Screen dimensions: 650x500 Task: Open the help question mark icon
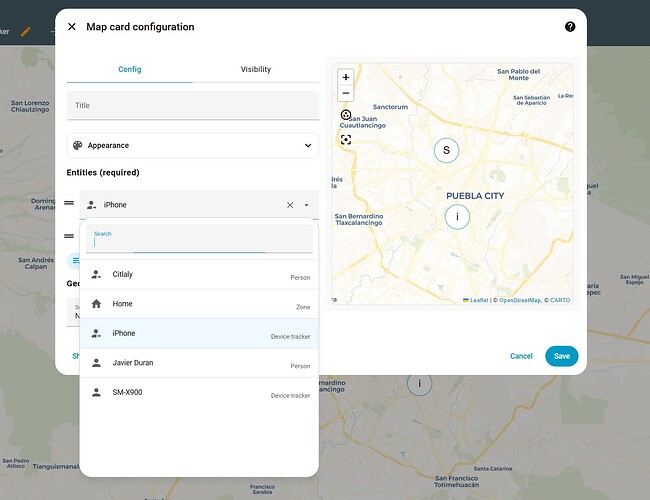(570, 27)
